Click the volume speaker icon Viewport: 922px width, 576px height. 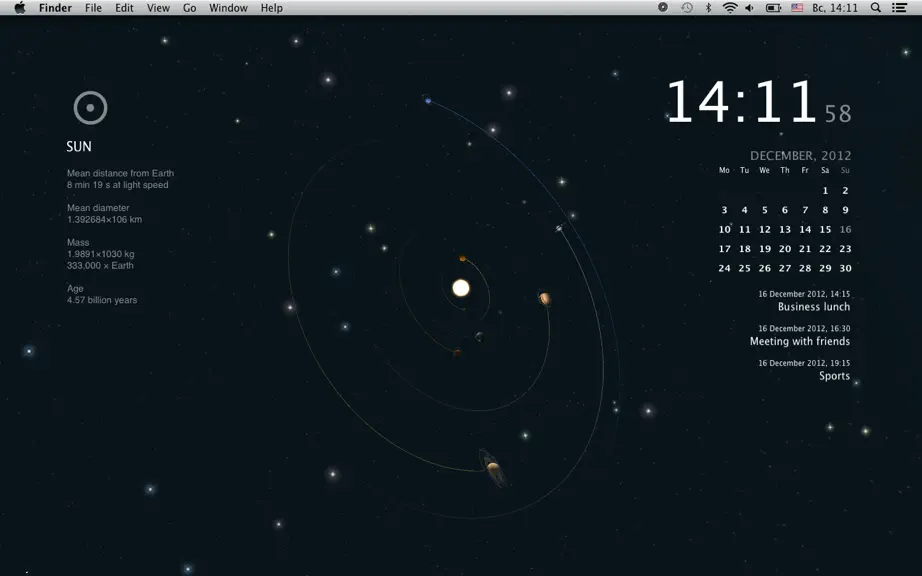click(x=750, y=8)
